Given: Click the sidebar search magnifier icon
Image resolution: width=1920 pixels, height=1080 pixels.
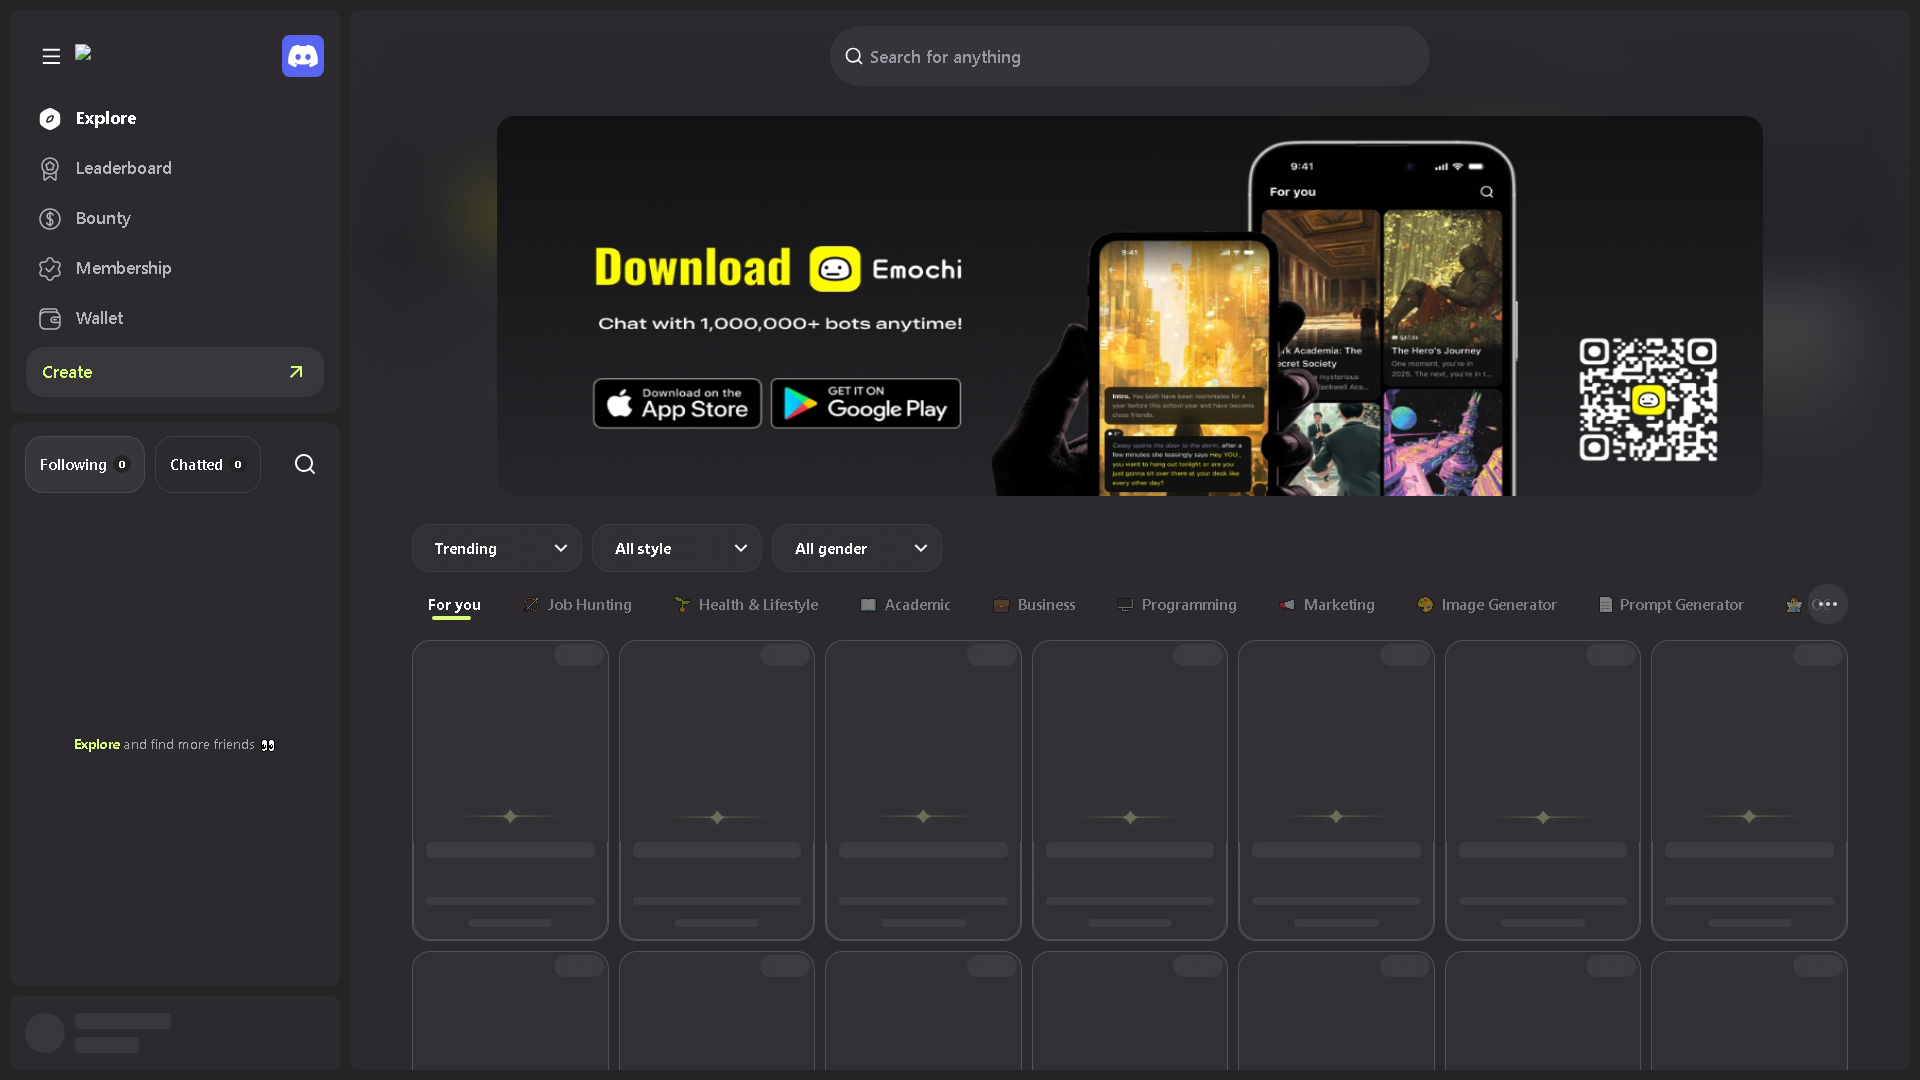Looking at the screenshot, I should tap(304, 464).
